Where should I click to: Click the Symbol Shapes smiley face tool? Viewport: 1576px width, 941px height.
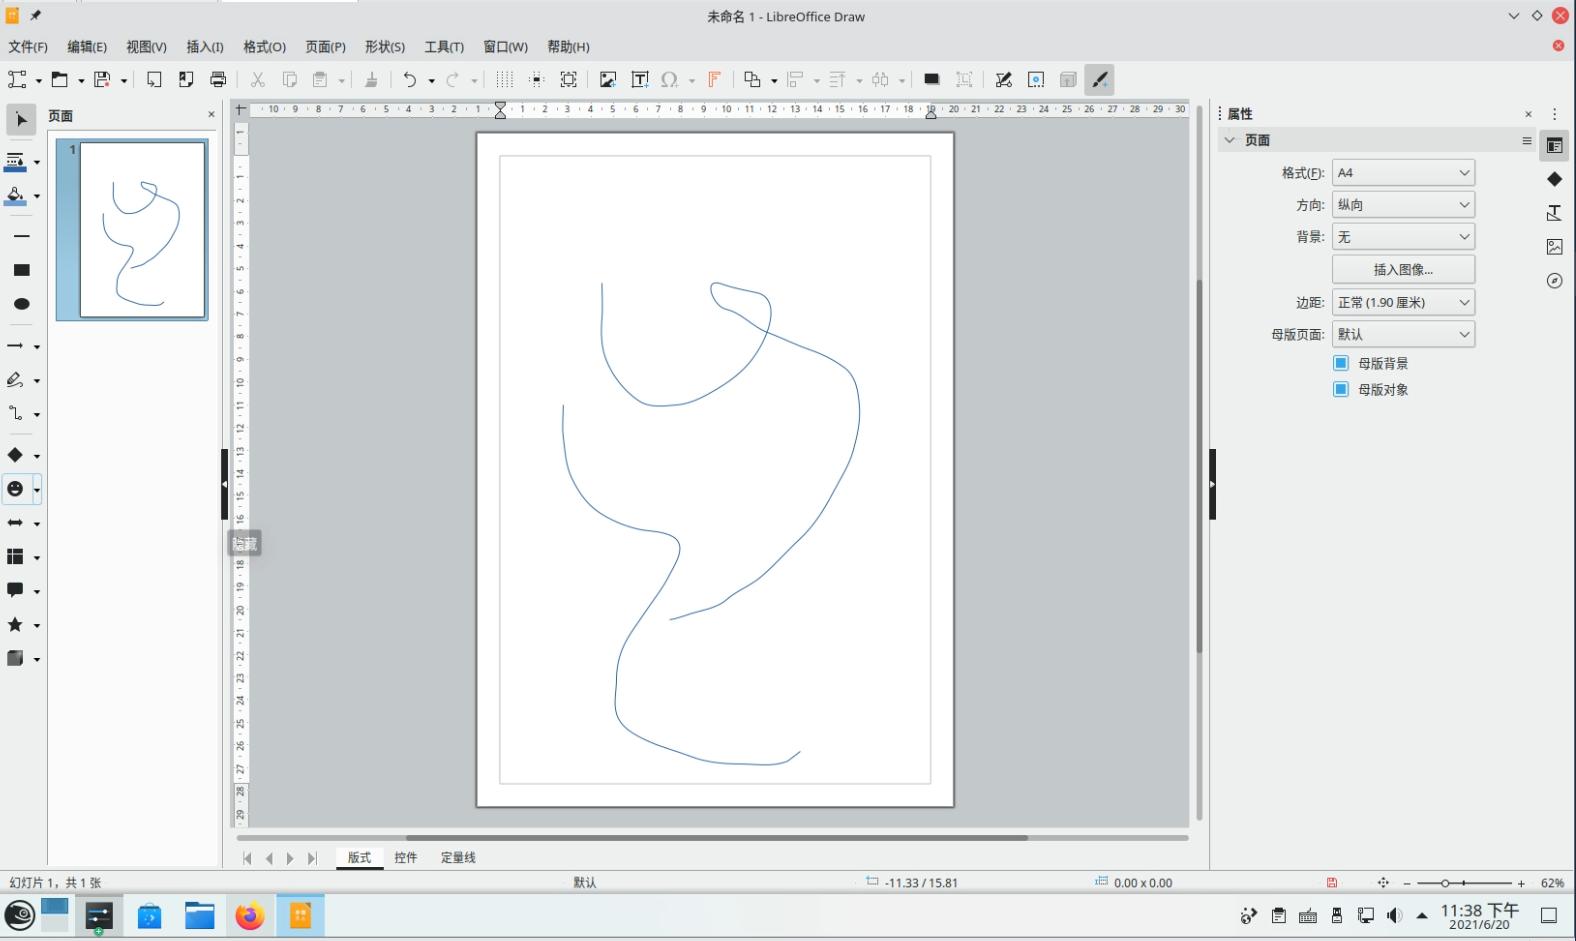pos(15,489)
